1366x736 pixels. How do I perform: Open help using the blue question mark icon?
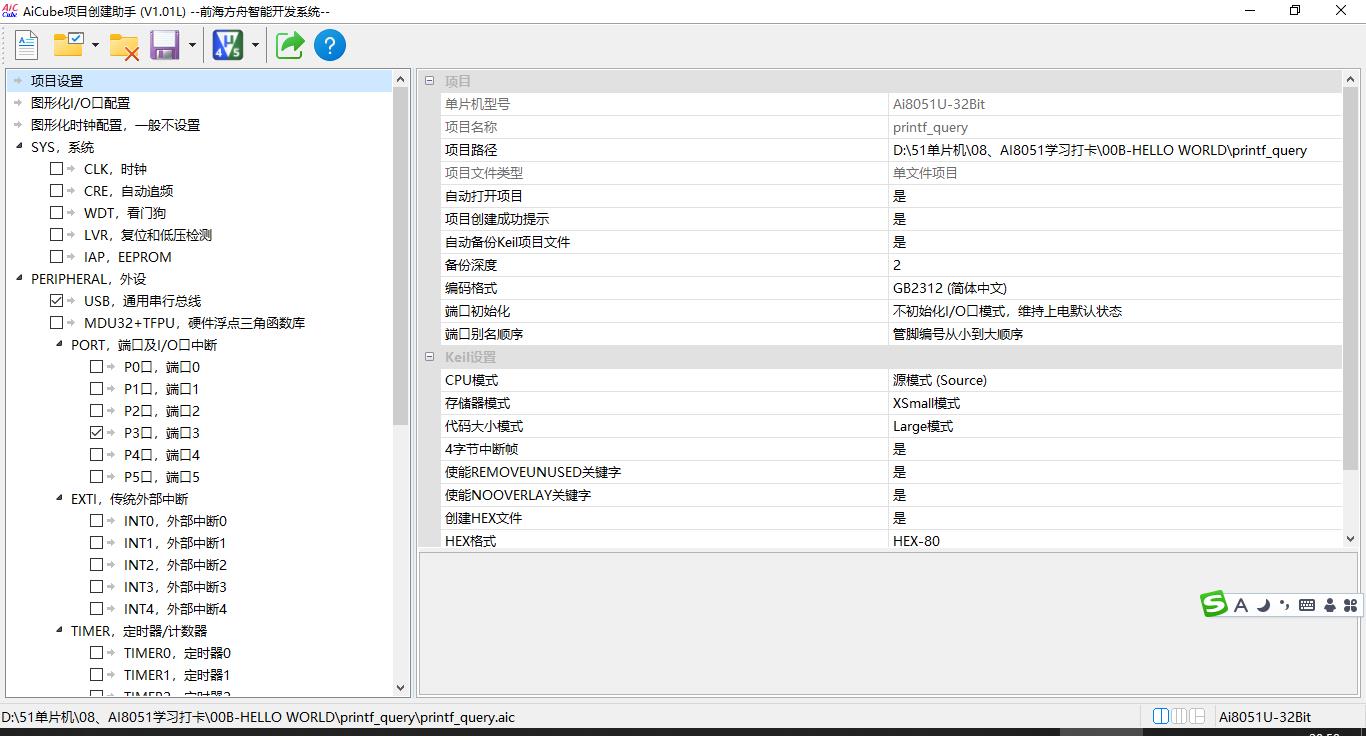point(330,44)
